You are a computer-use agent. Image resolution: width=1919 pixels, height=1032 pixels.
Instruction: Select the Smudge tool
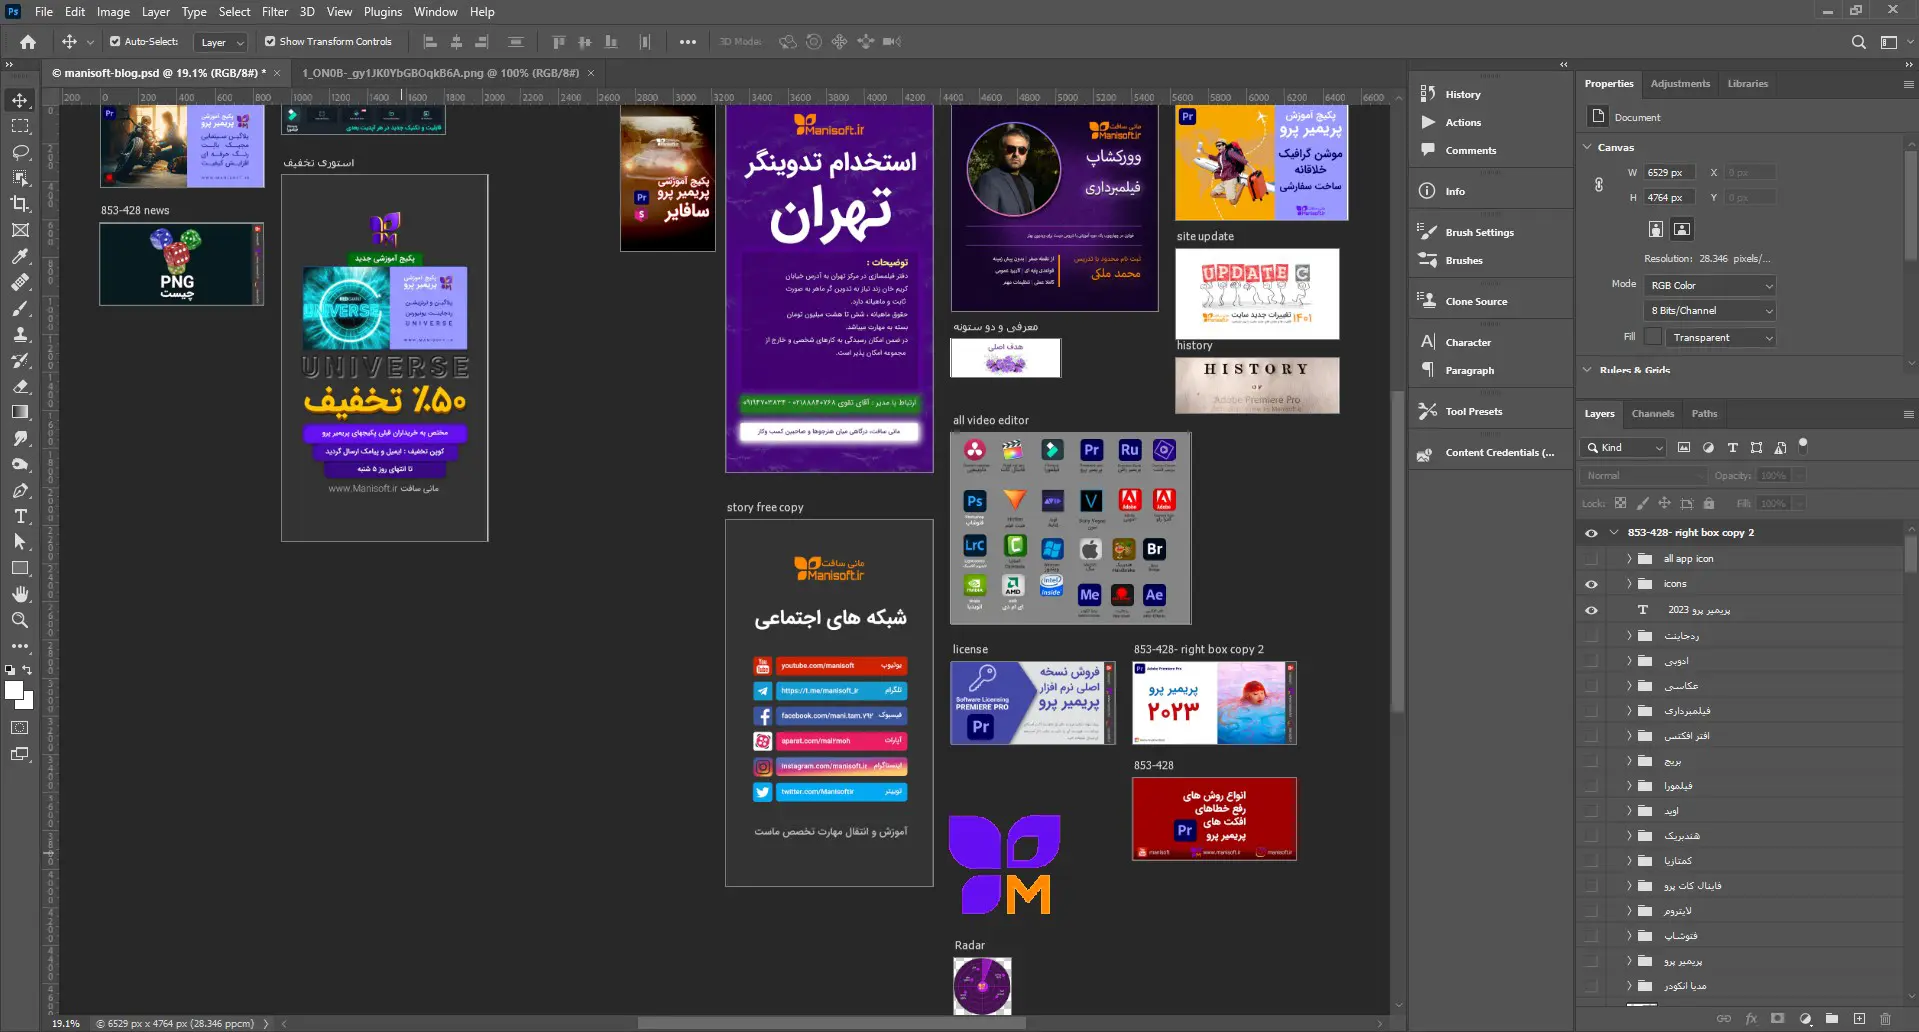[x=20, y=438]
